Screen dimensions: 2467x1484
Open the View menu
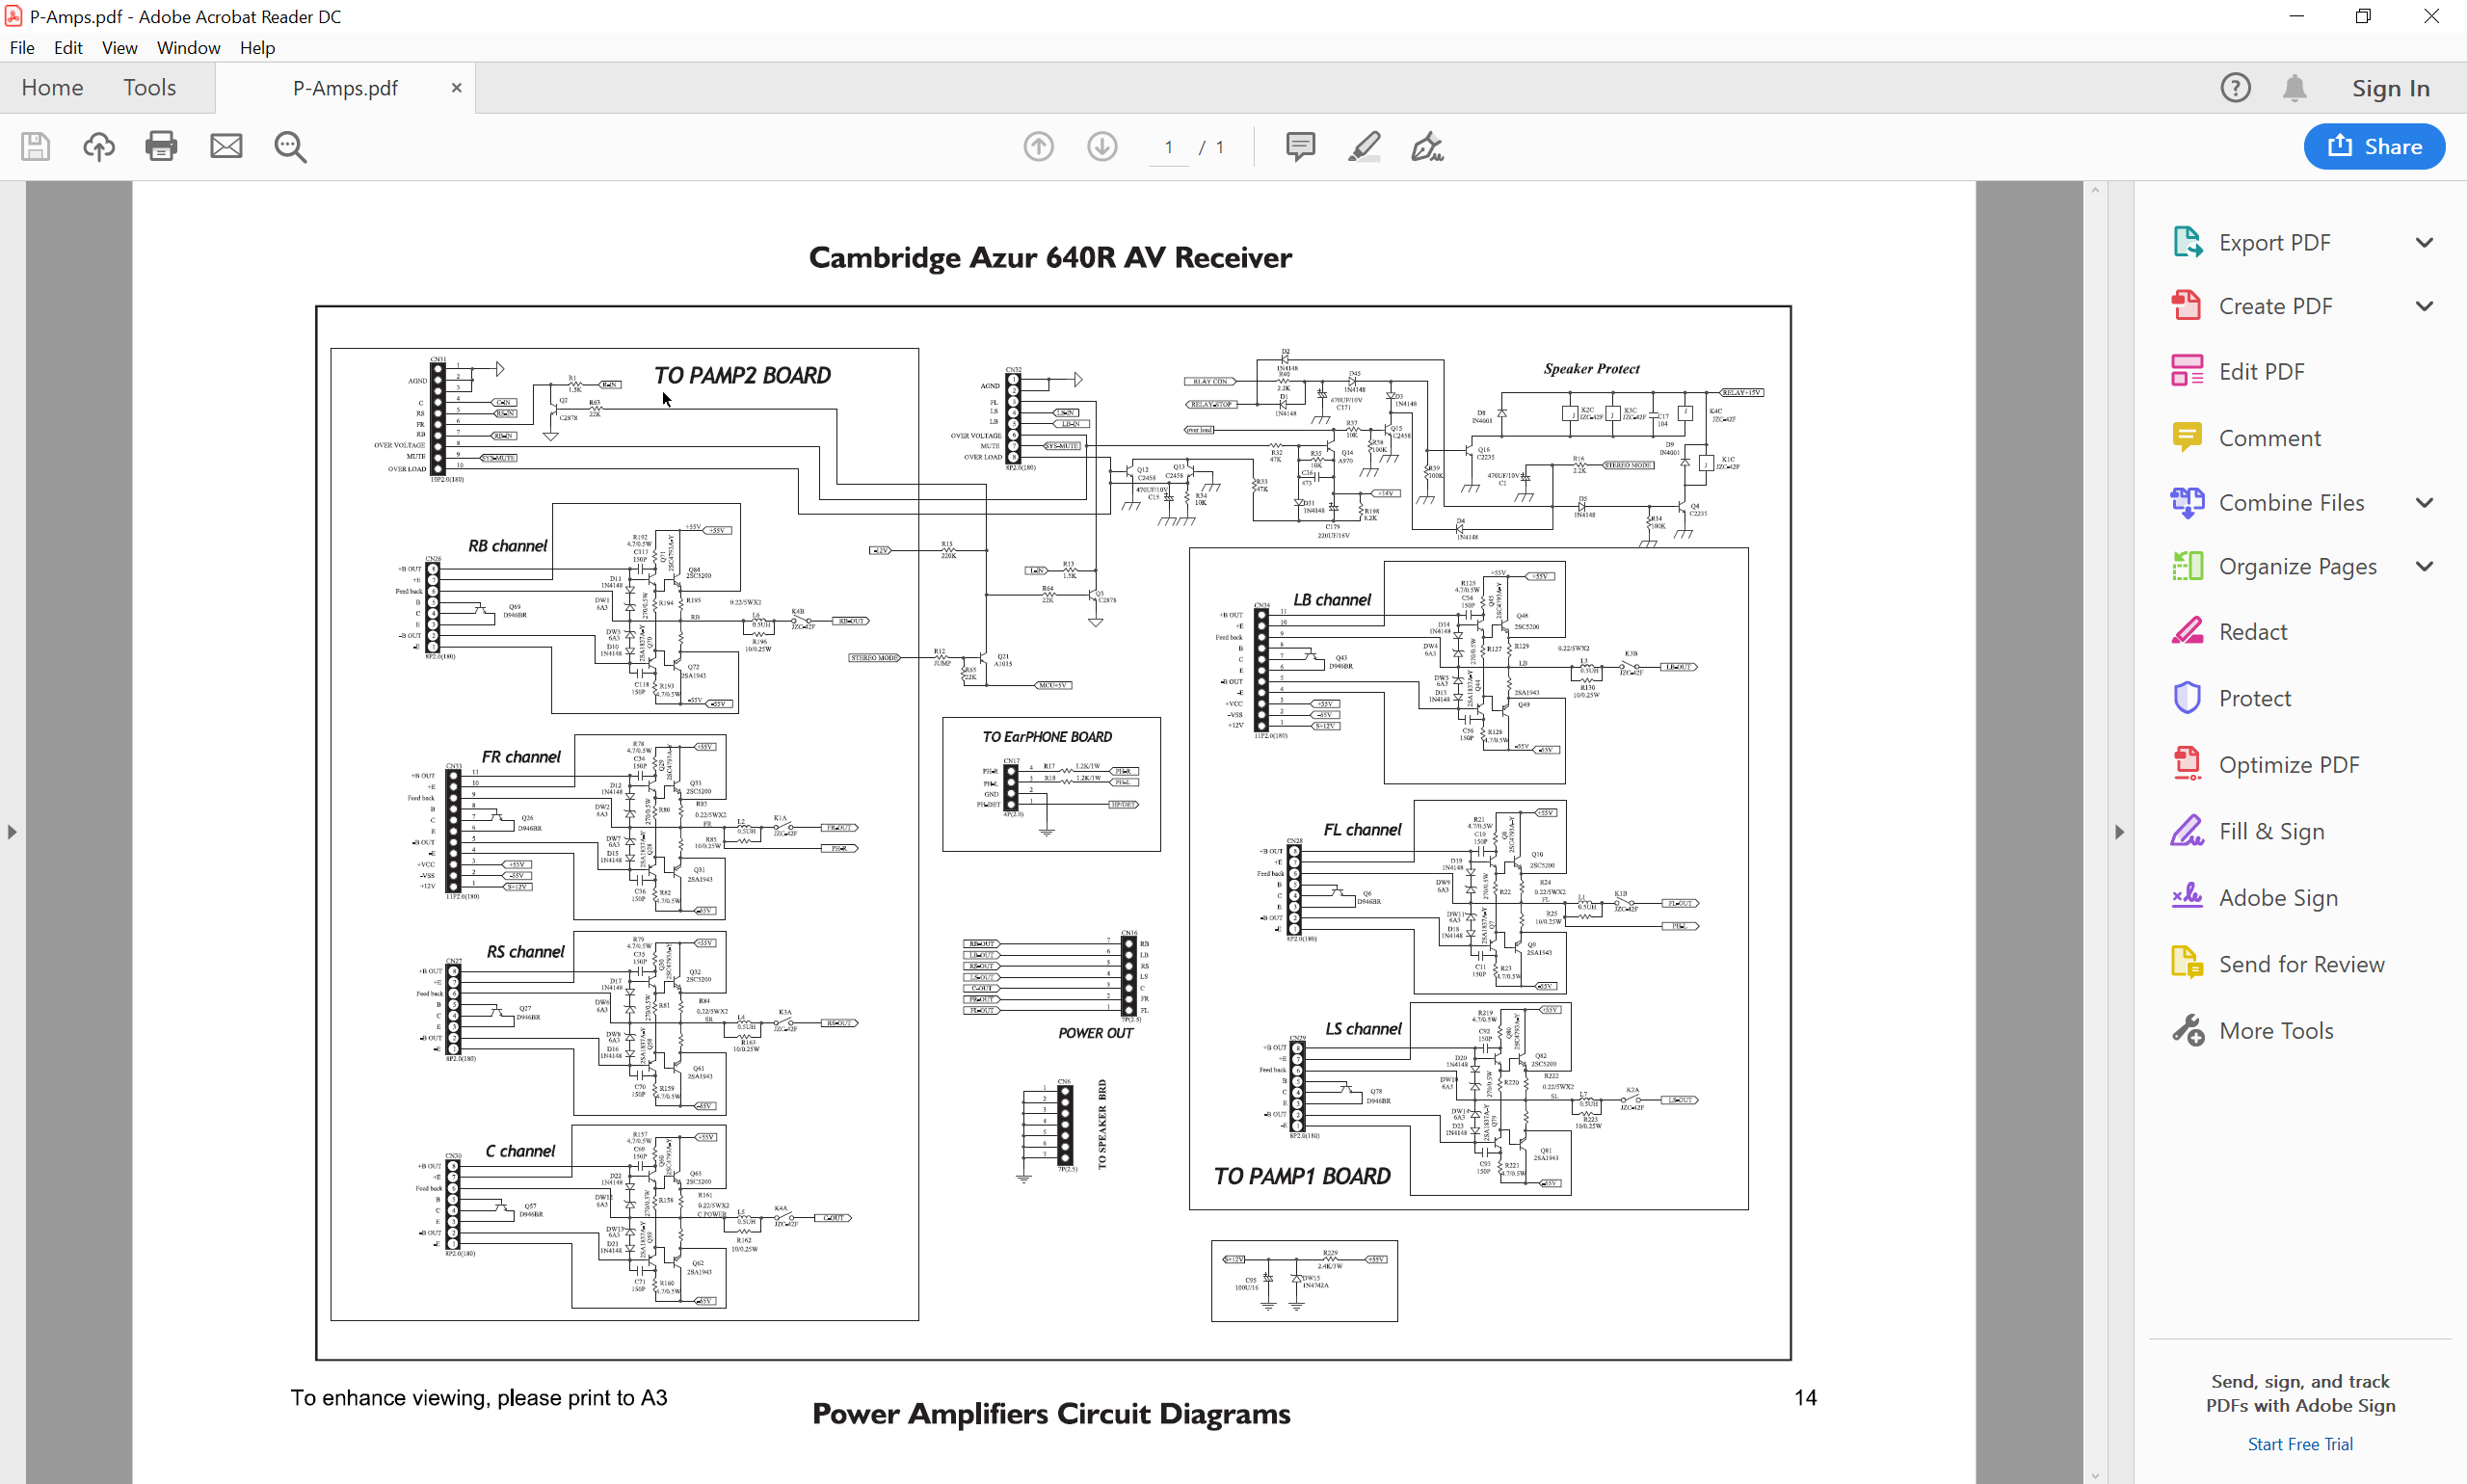(119, 48)
